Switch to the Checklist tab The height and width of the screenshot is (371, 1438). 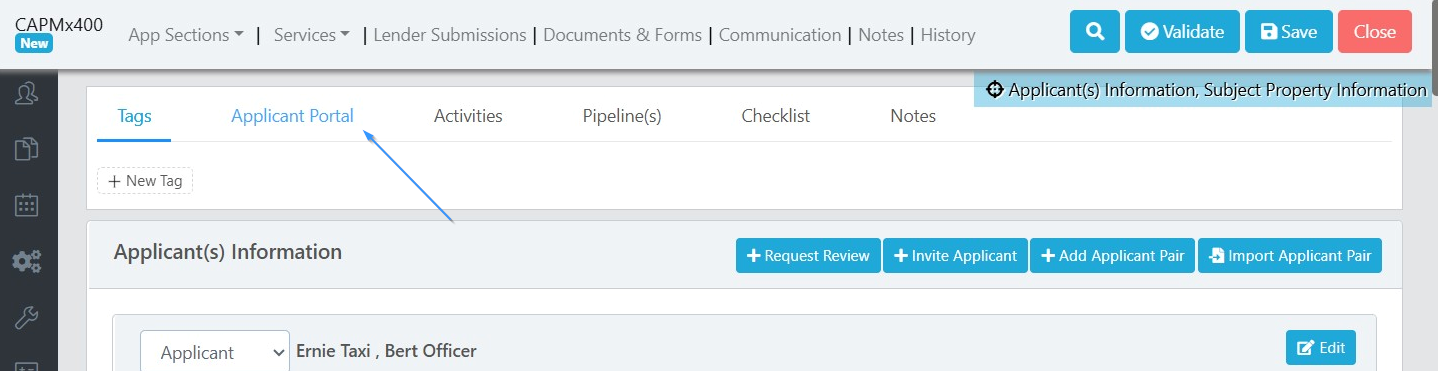coord(776,116)
